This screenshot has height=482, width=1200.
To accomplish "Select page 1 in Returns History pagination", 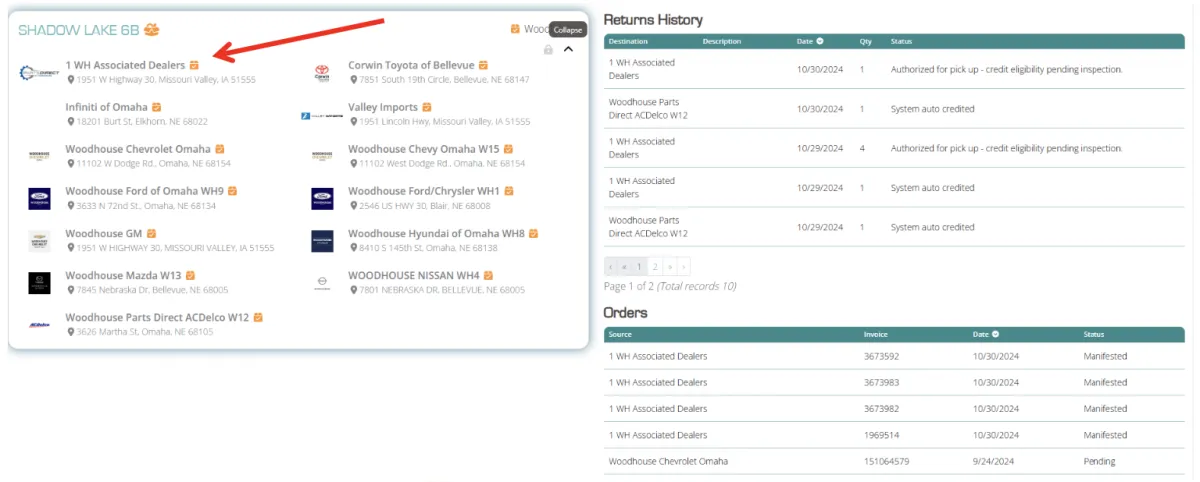I will coord(640,267).
